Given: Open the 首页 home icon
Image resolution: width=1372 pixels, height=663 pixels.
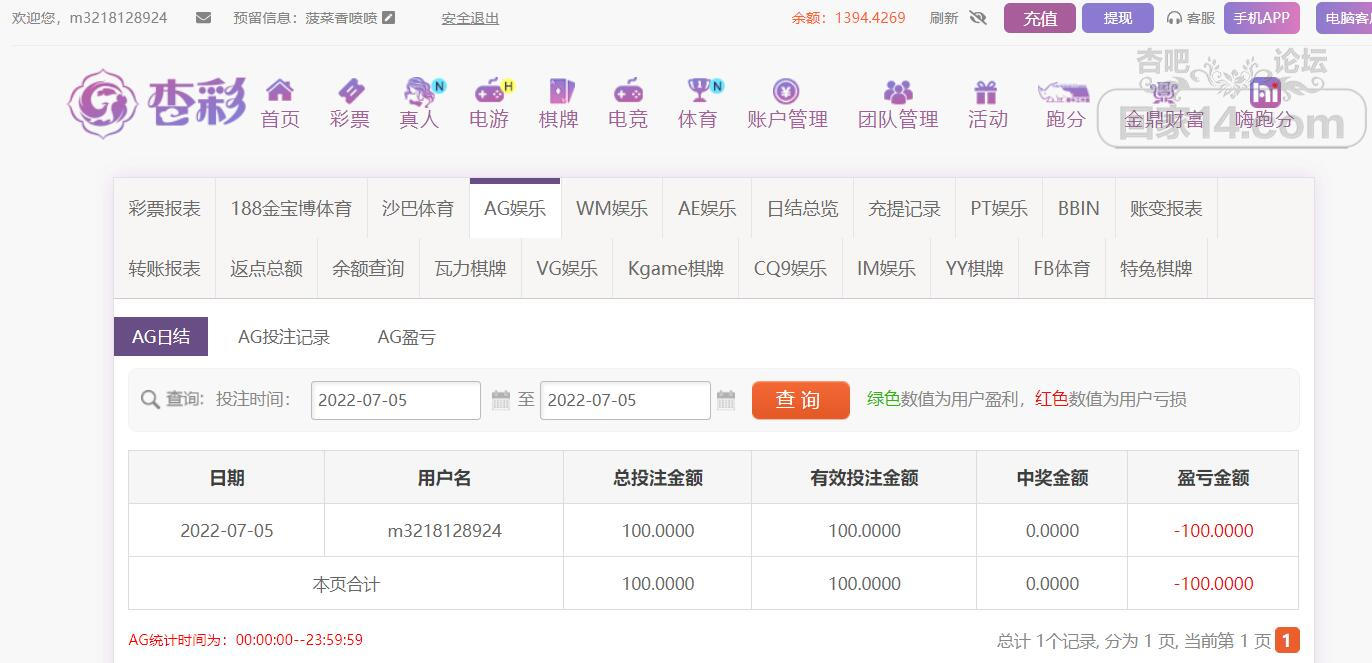Looking at the screenshot, I should pyautogui.click(x=280, y=92).
